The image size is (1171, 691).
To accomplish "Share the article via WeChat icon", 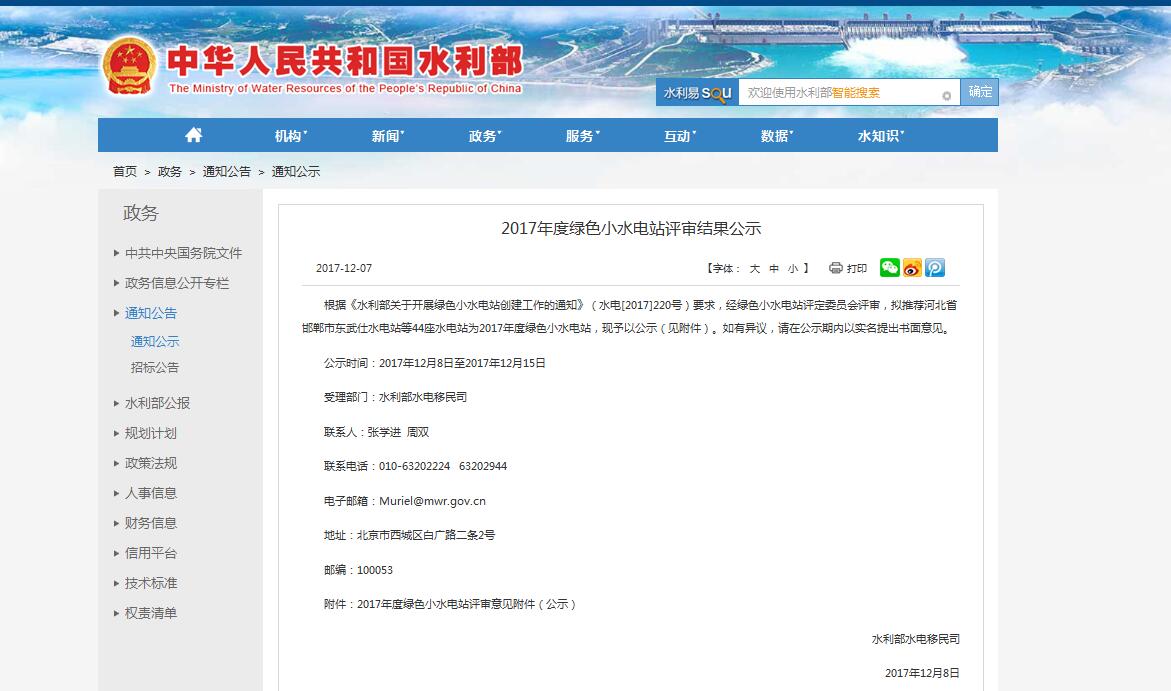I will coord(889,267).
